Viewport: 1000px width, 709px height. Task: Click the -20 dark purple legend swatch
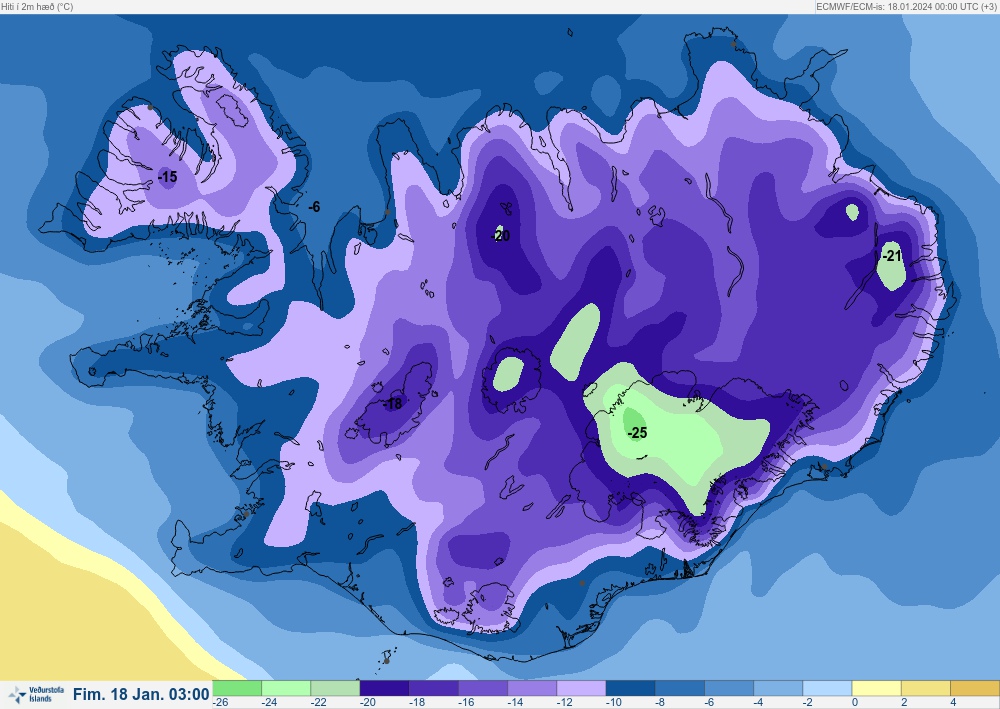coord(385,688)
